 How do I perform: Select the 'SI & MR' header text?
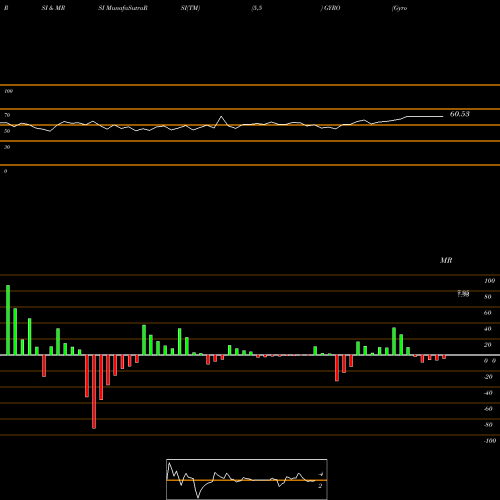point(53,8)
